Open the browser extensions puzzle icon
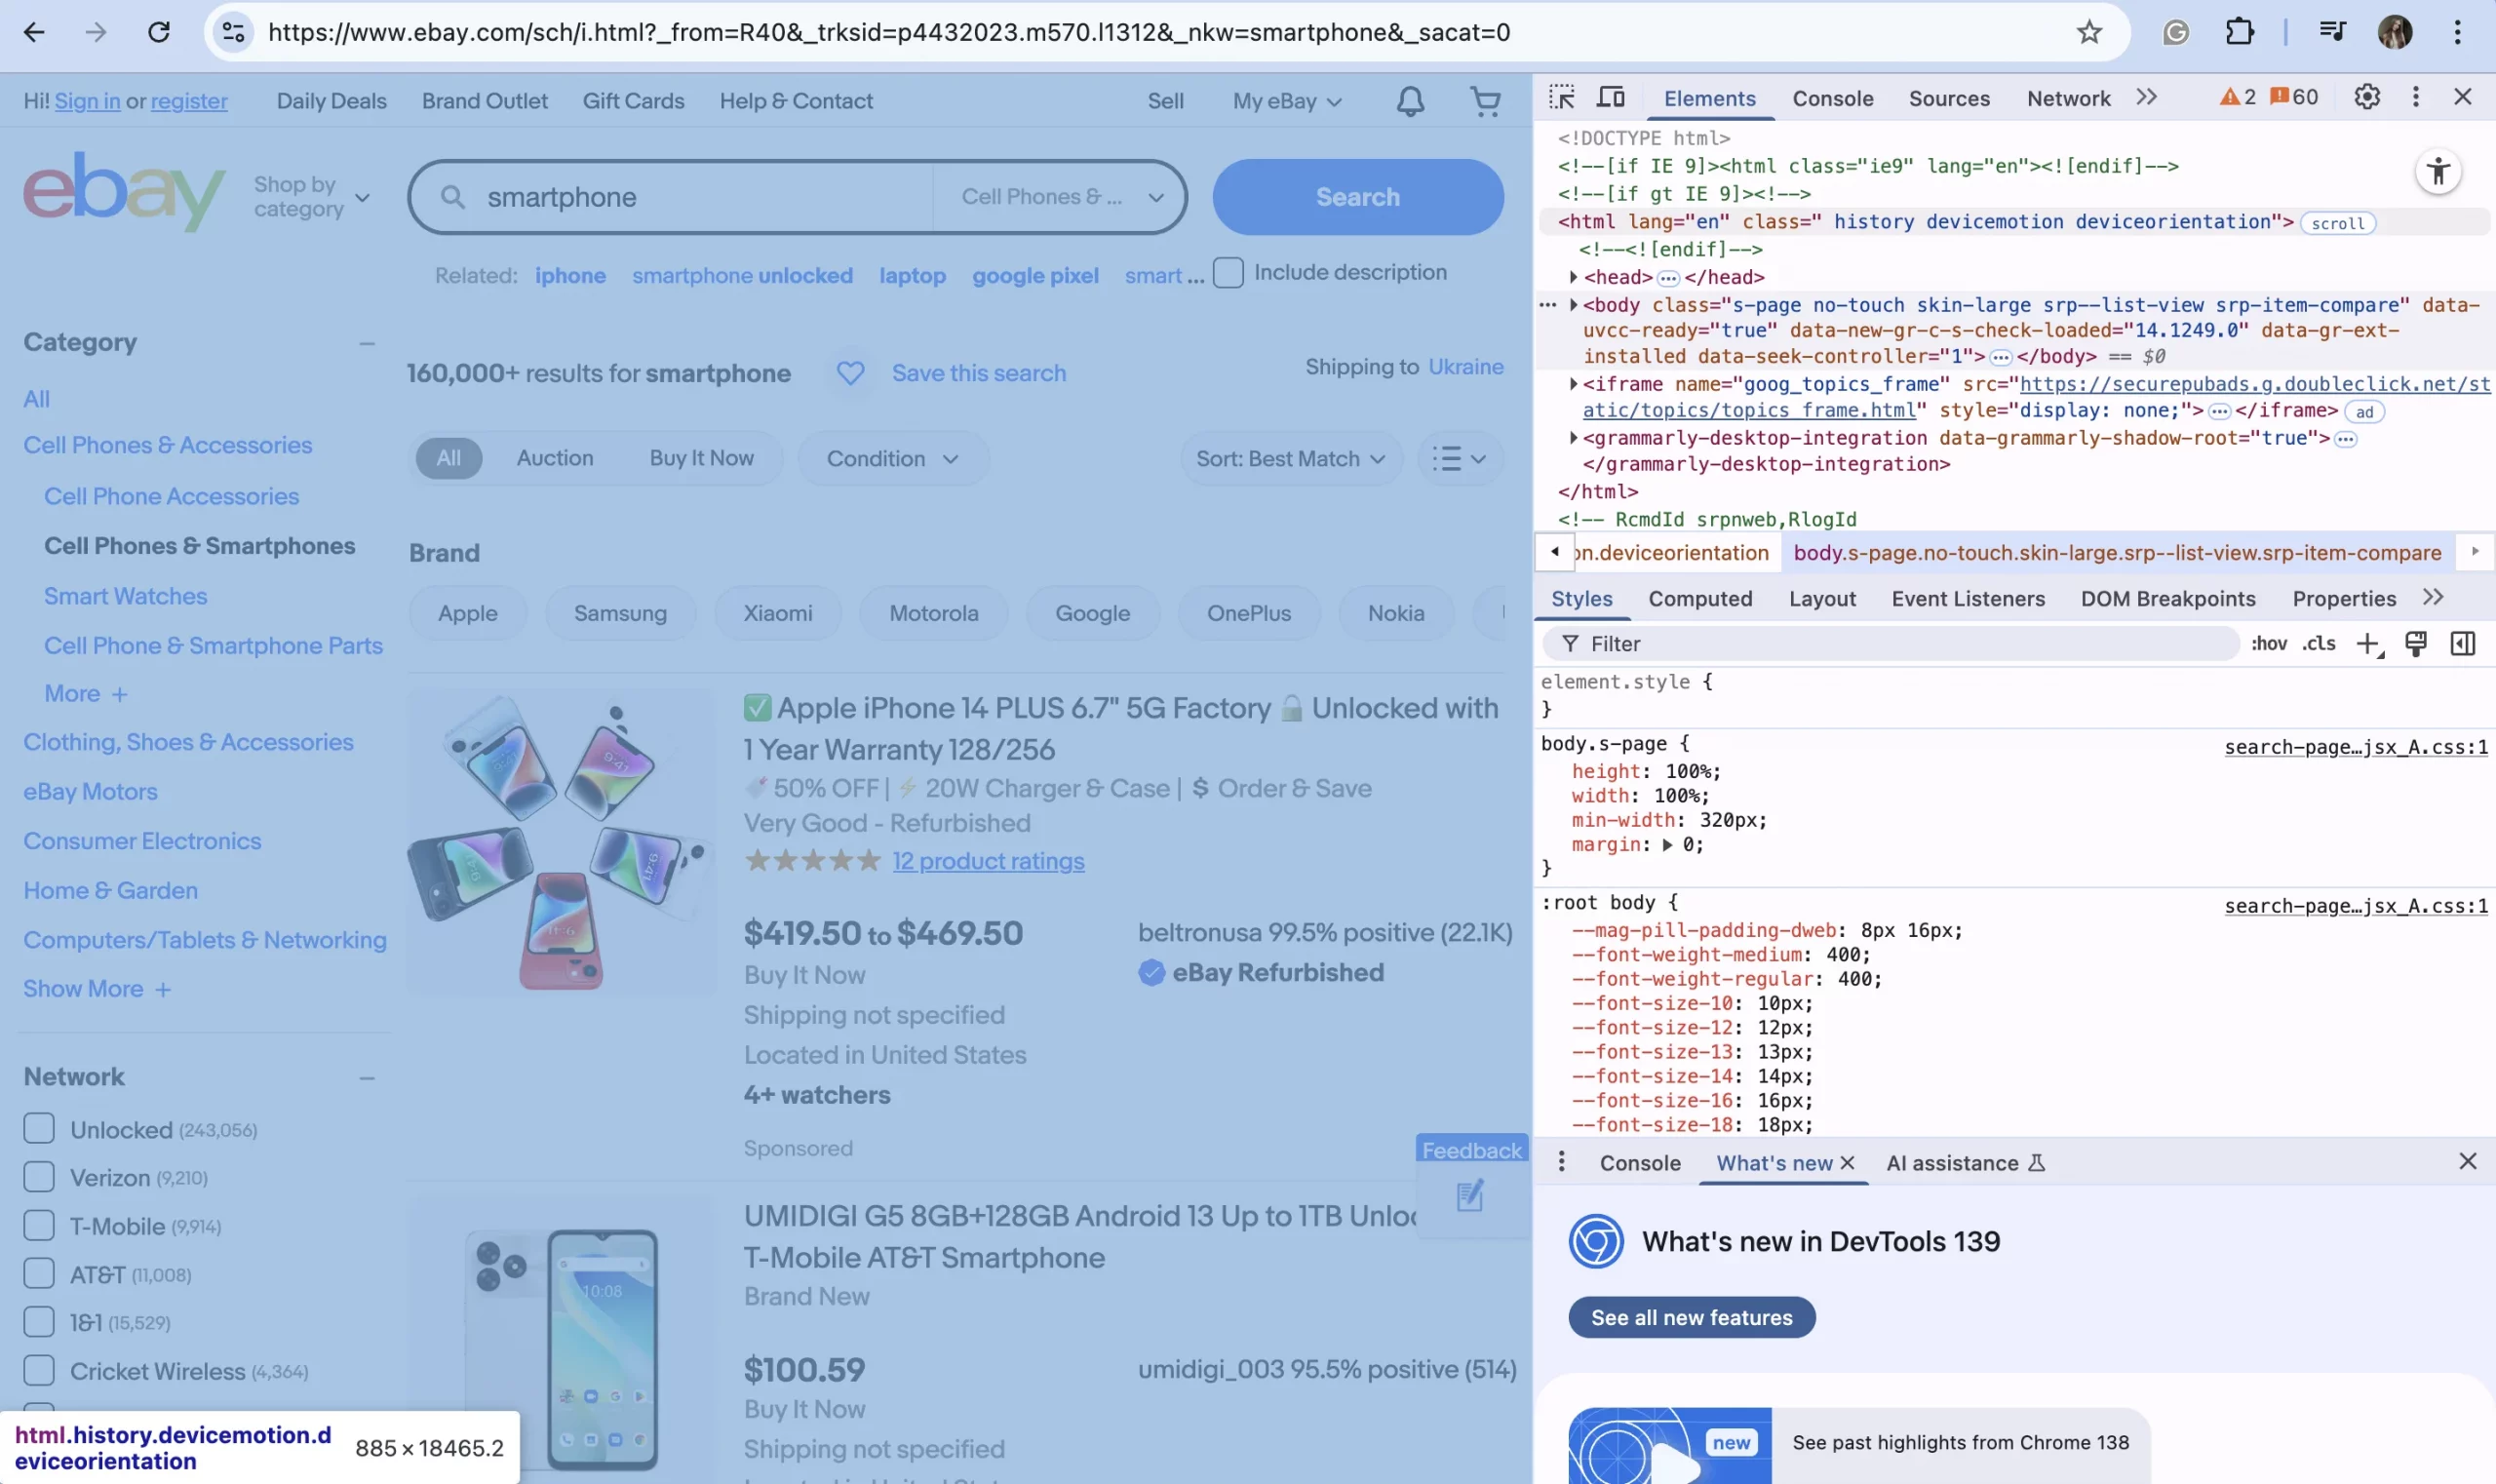This screenshot has height=1484, width=2496. pyautogui.click(x=2239, y=32)
